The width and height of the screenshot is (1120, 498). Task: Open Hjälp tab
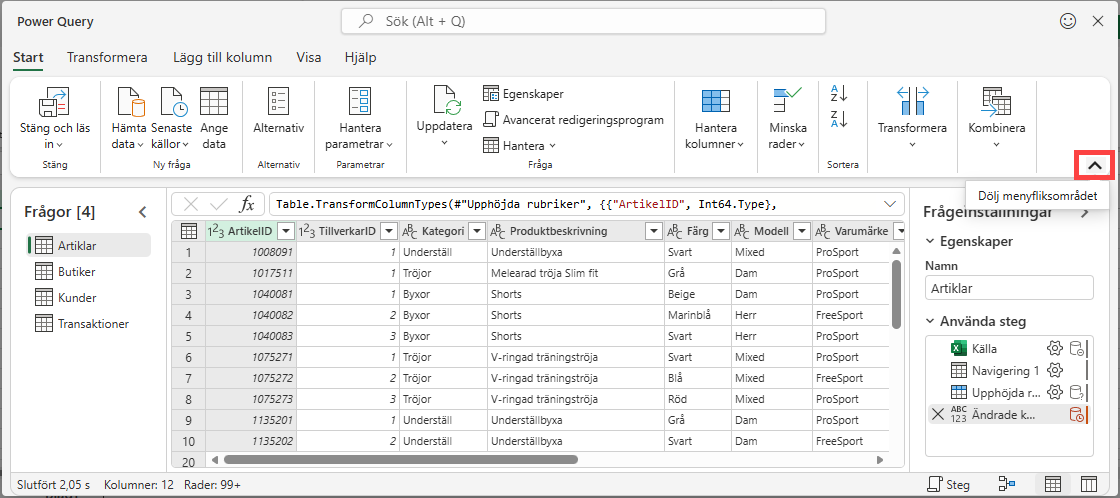360,58
